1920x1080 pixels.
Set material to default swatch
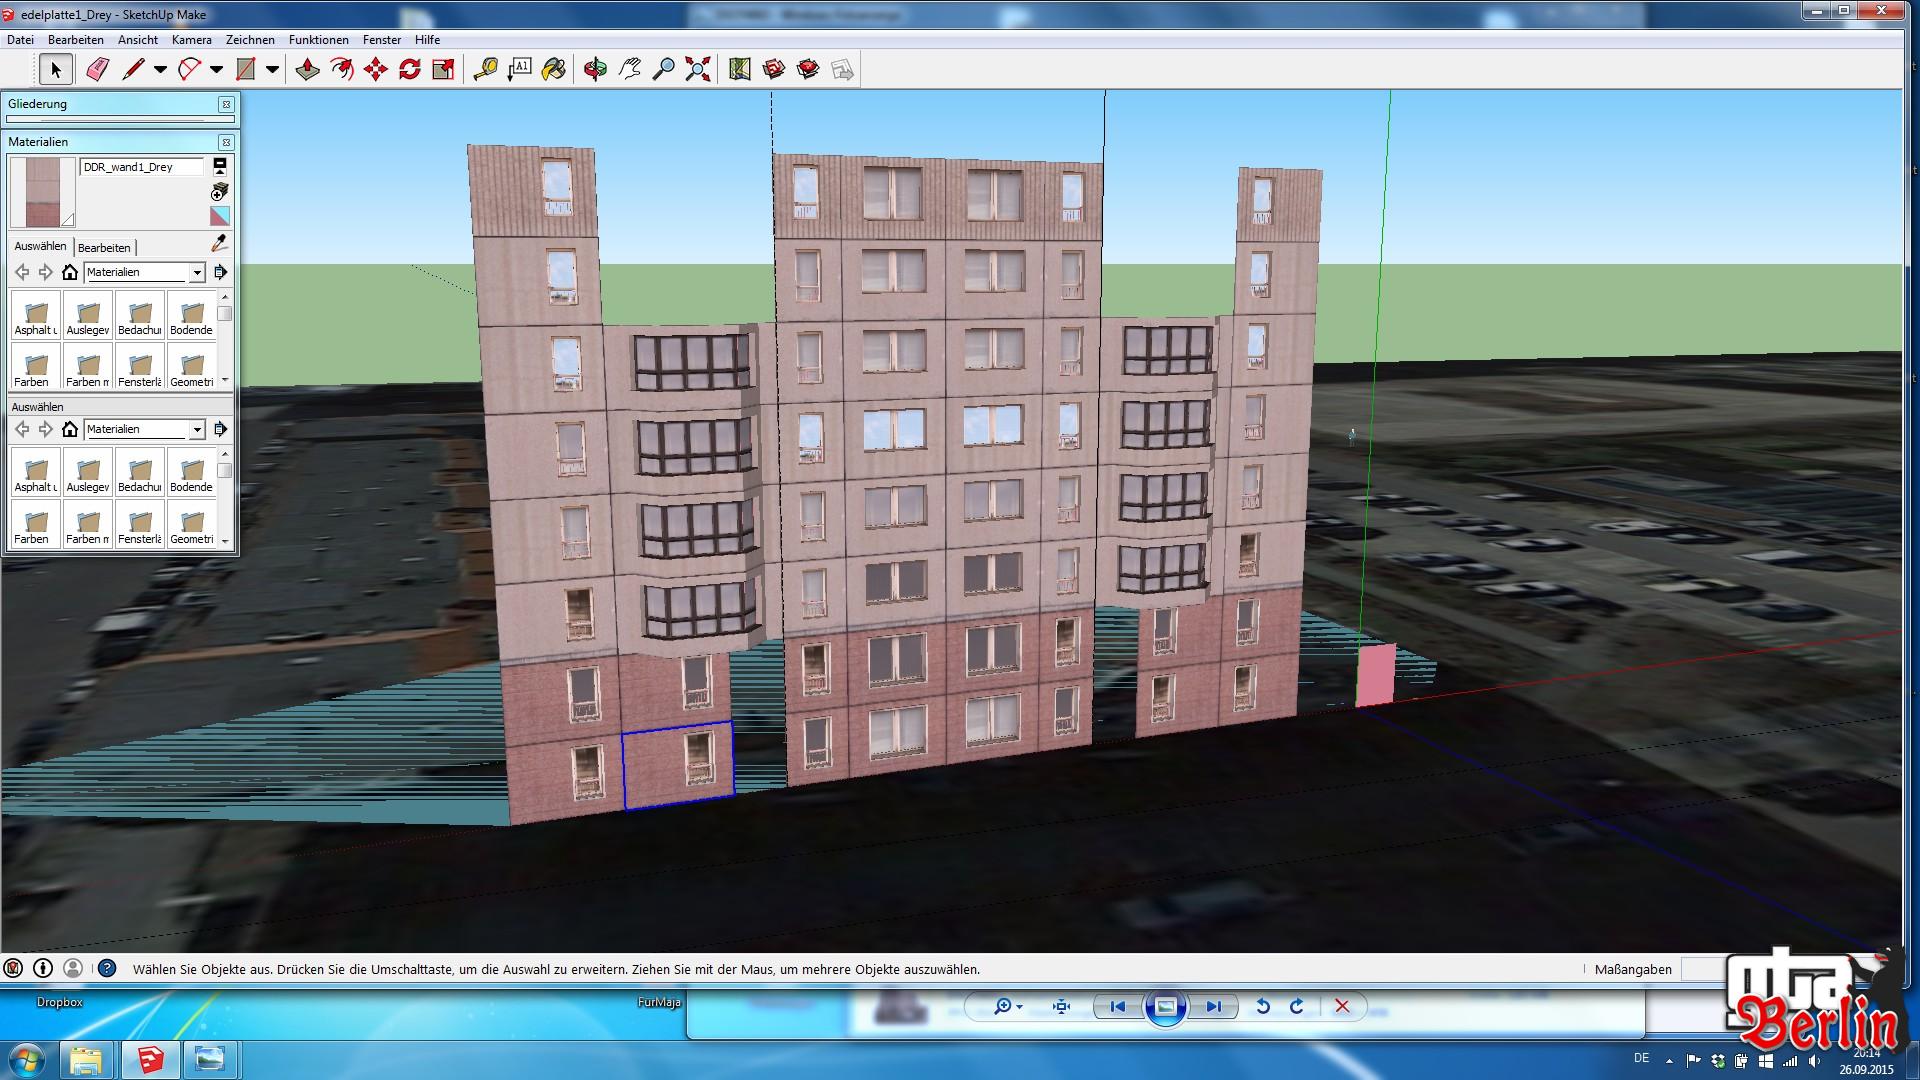220,215
